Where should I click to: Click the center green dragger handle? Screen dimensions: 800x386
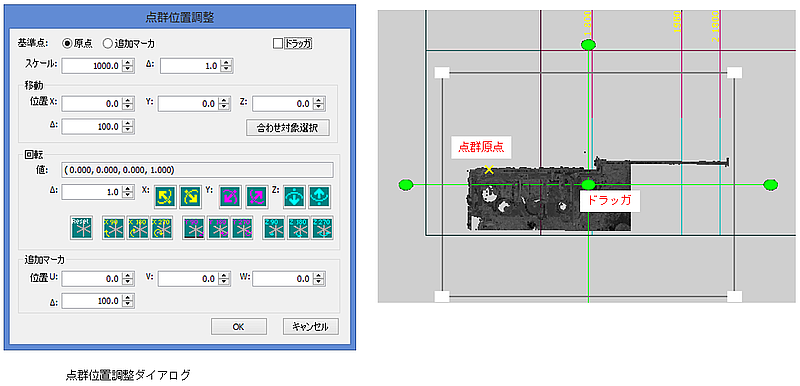(x=588, y=185)
